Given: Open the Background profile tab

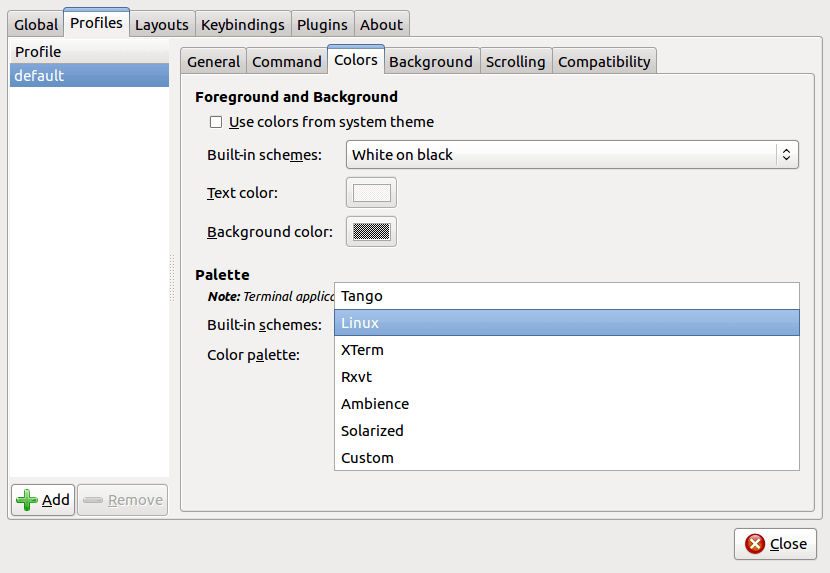Looking at the screenshot, I should [x=431, y=61].
